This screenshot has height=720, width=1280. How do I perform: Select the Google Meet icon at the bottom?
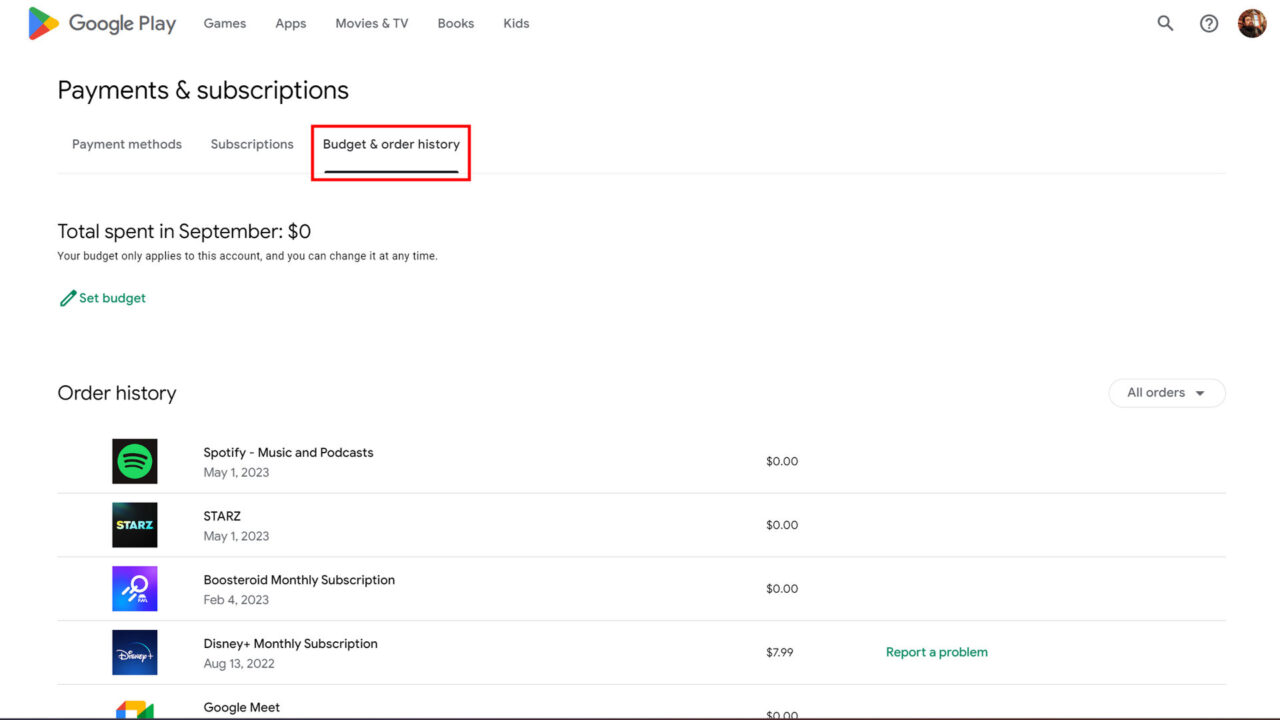(x=134, y=712)
